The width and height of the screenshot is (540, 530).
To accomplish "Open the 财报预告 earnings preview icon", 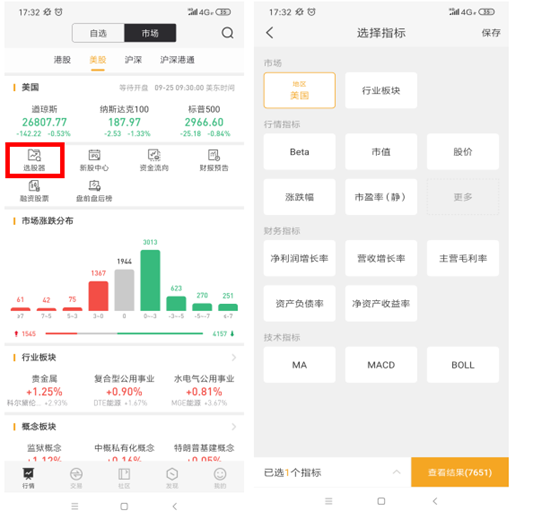I will (x=214, y=160).
